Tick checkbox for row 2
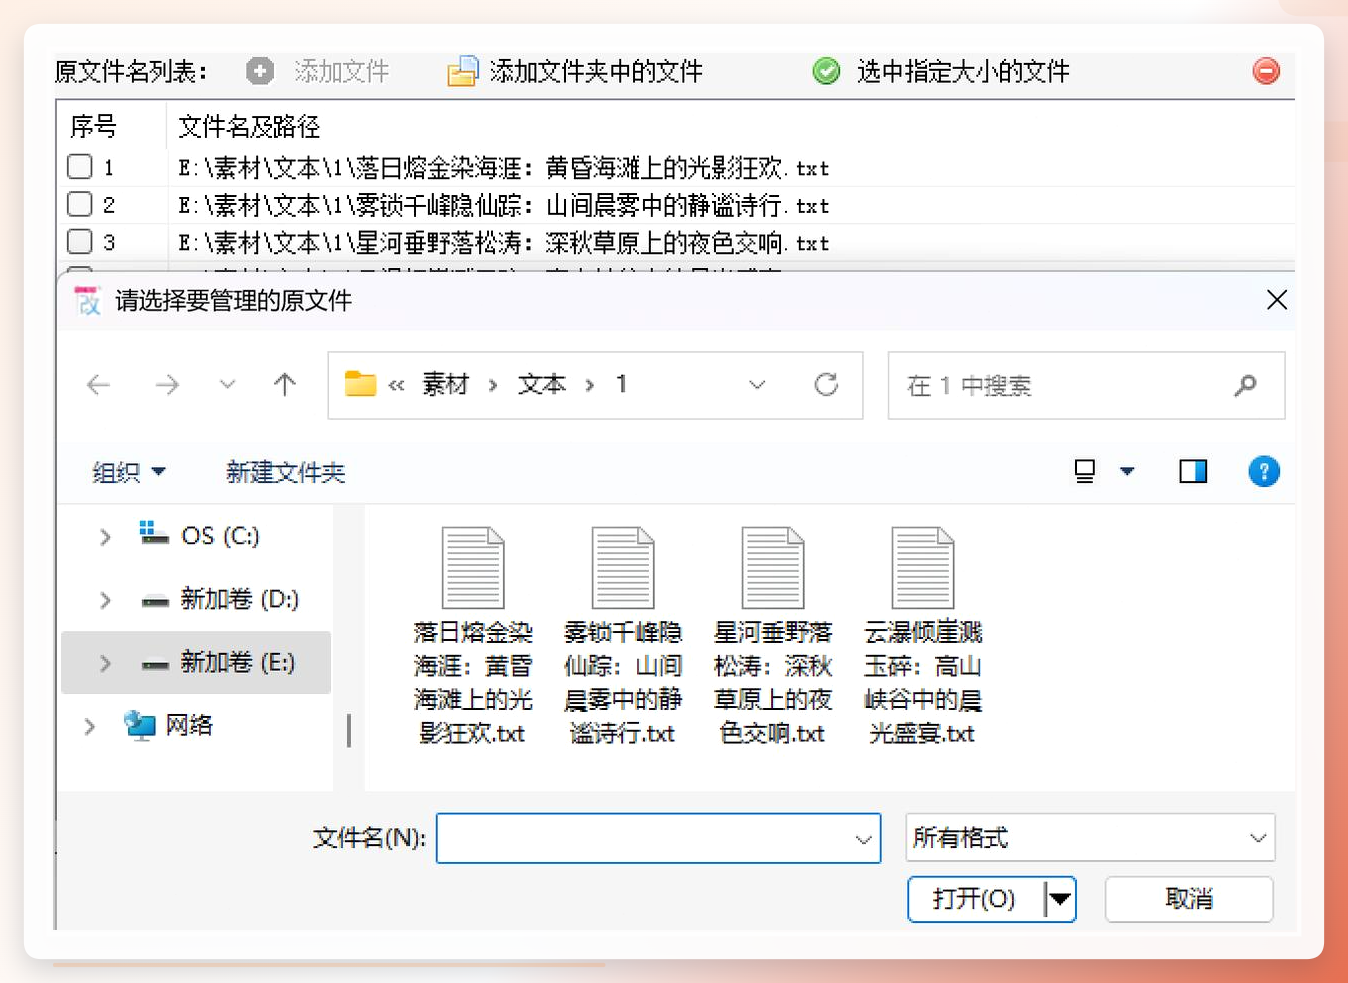The width and height of the screenshot is (1348, 983). coord(80,205)
